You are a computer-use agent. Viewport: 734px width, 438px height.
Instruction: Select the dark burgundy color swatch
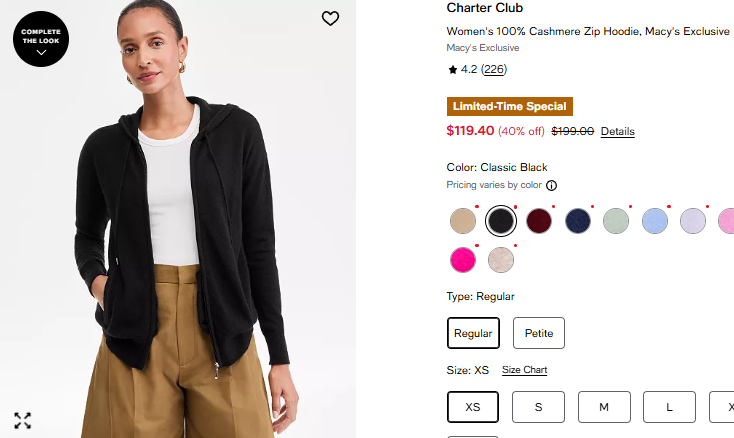pyautogui.click(x=539, y=221)
